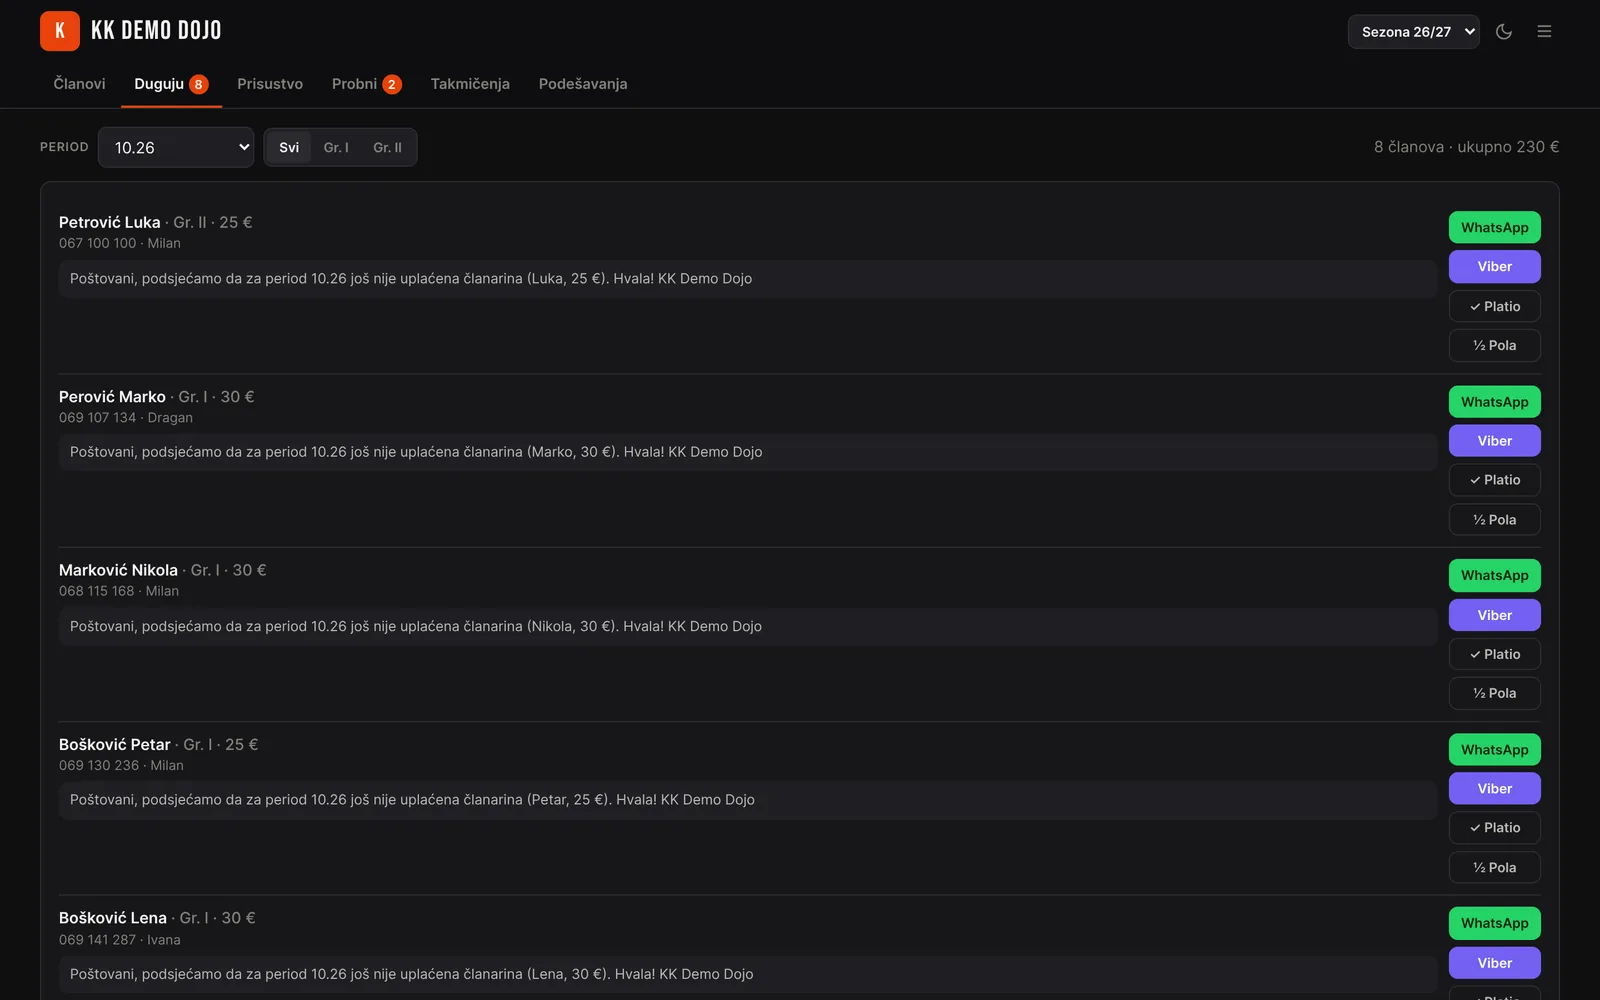The image size is (1600, 1000).
Task: Switch to the Članovi tab
Action: click(79, 84)
